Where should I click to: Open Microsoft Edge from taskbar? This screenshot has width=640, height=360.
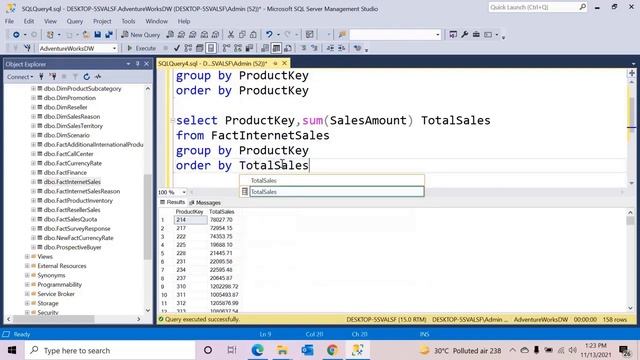point(258,350)
